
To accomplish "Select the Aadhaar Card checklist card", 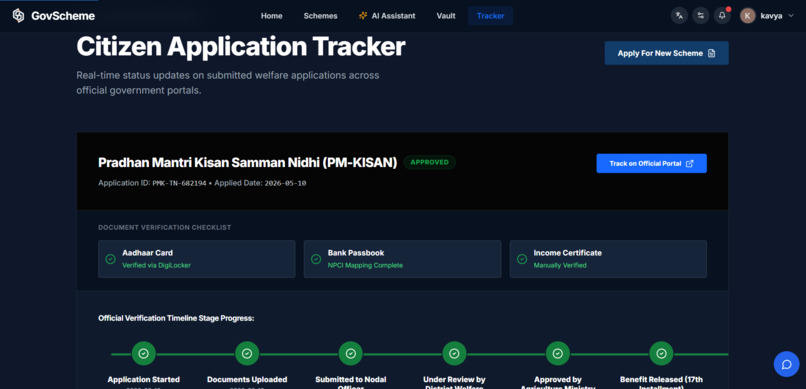I will [197, 259].
